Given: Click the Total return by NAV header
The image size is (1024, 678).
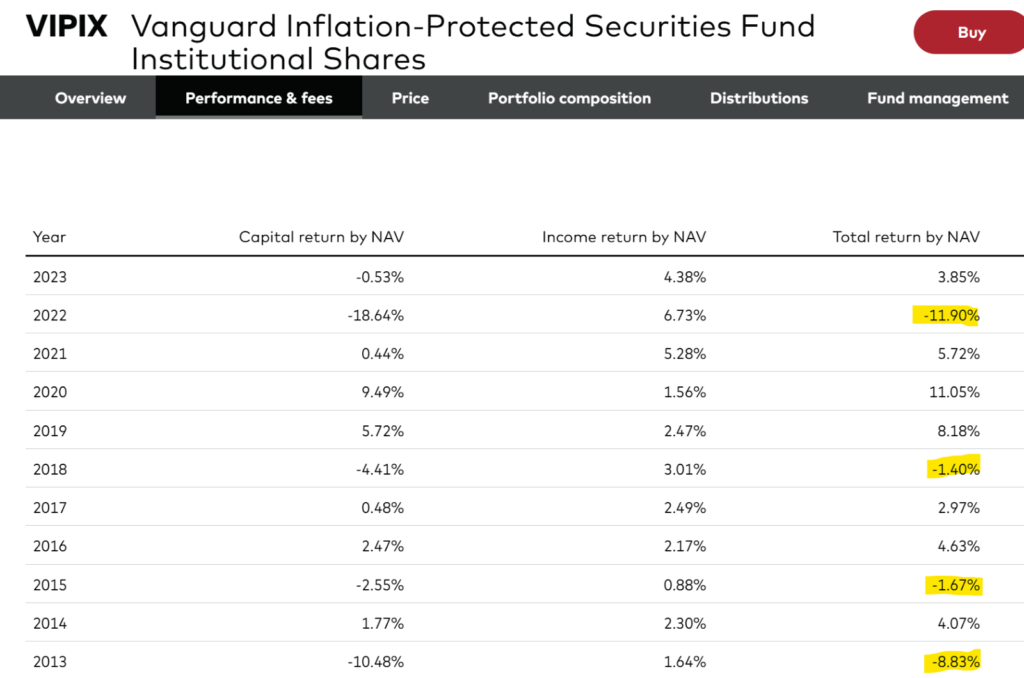Looking at the screenshot, I should point(906,237).
